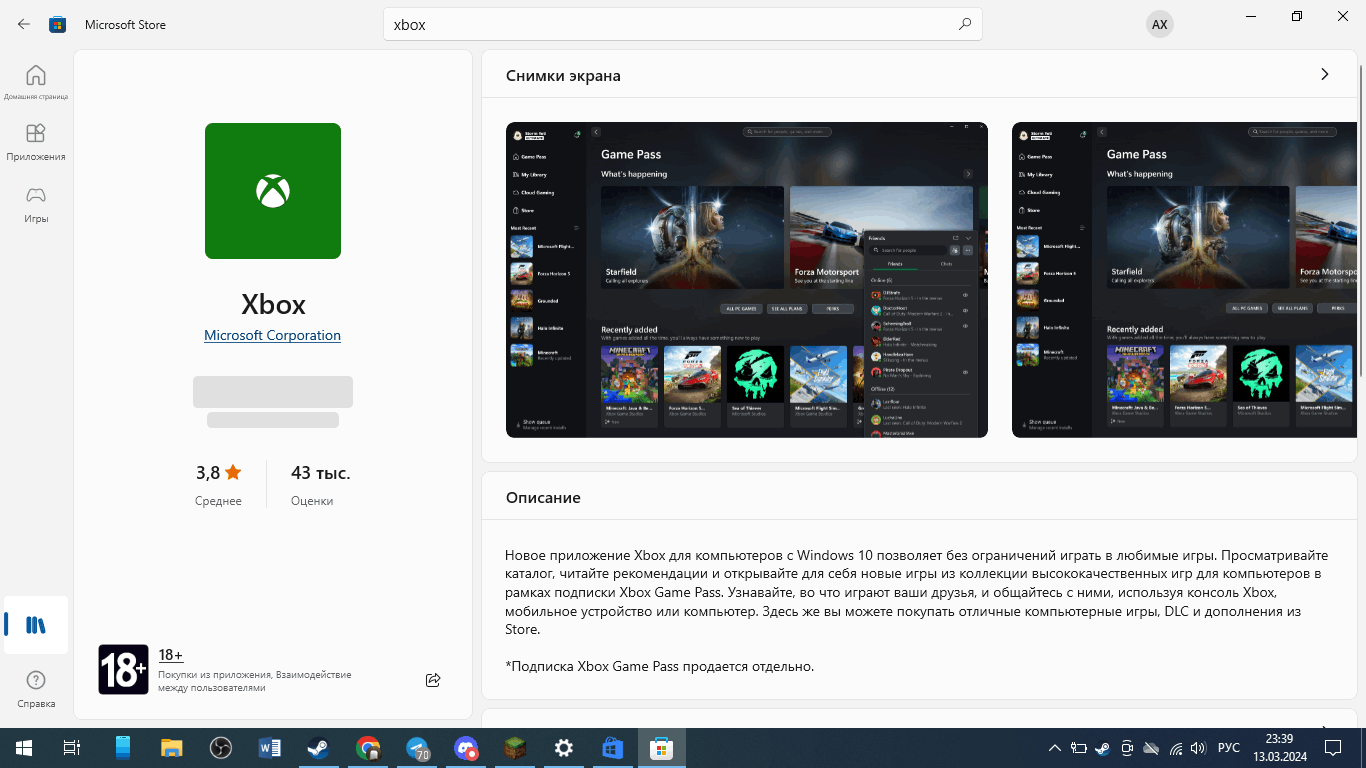
Task: Open the first Game Pass screenshot
Action: click(747, 280)
